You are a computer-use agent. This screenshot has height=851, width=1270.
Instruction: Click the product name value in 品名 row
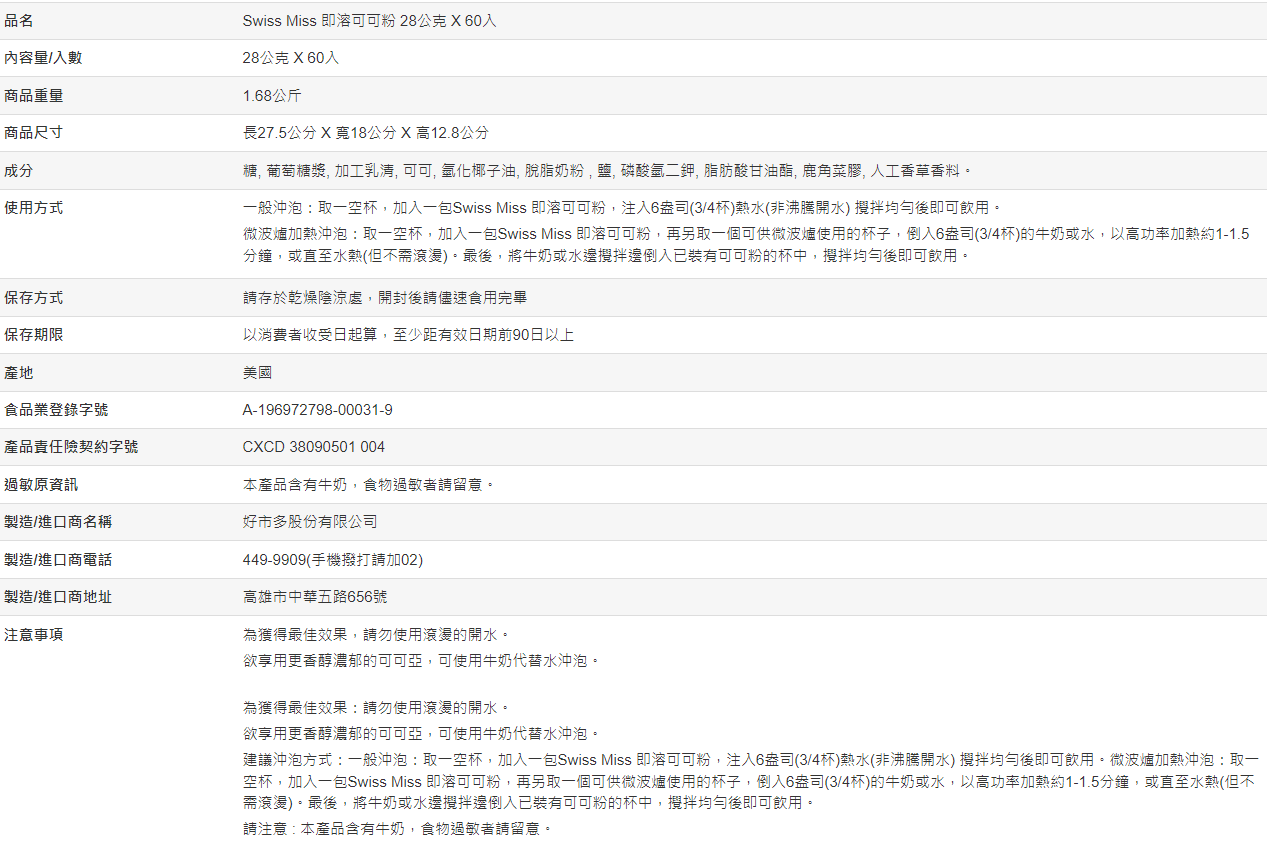(369, 20)
